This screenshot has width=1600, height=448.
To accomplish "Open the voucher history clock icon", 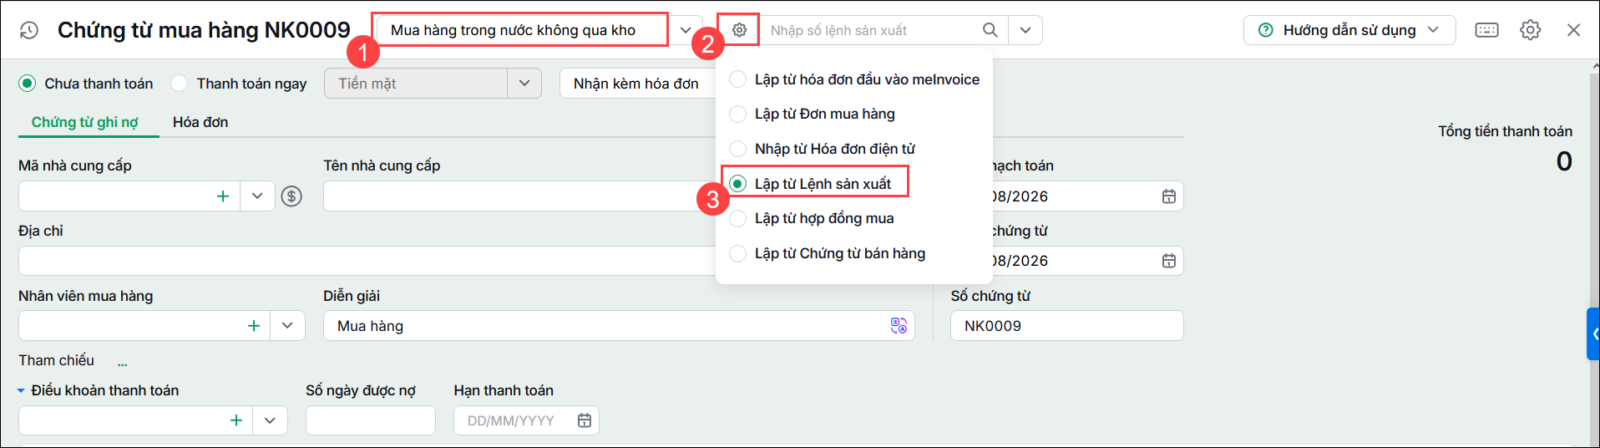I will (29, 30).
